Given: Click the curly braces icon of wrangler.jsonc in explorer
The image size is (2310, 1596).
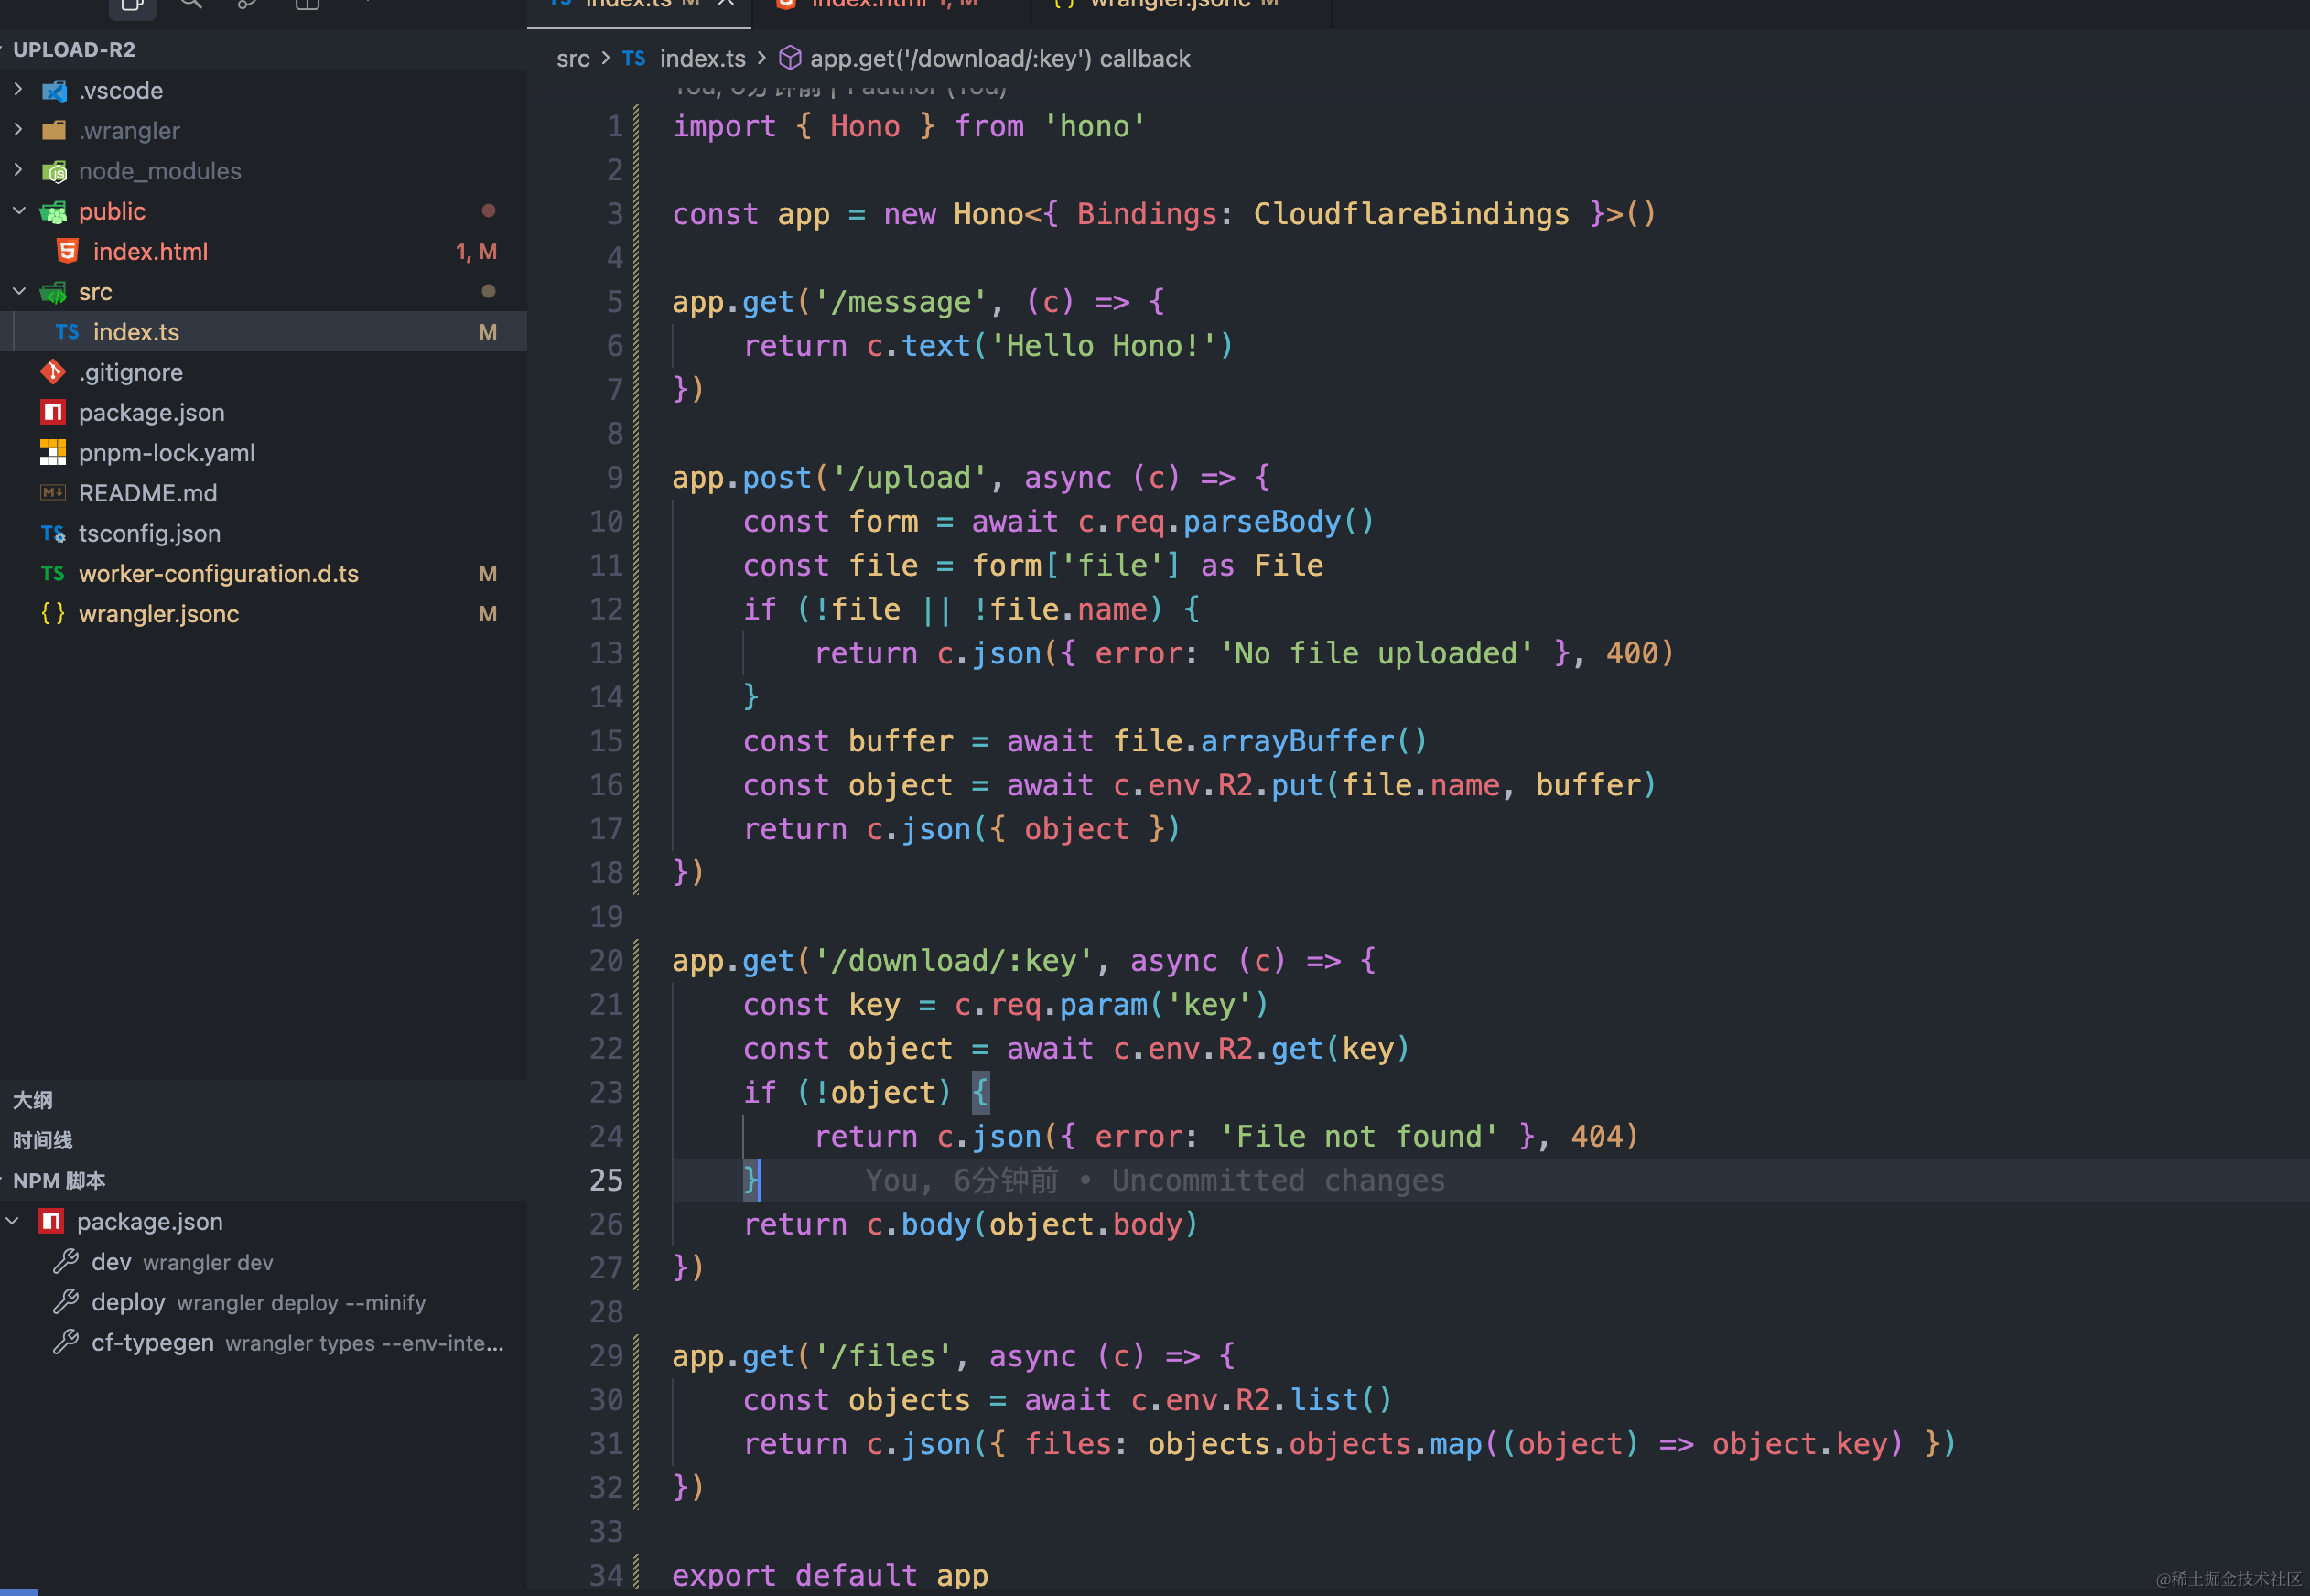Looking at the screenshot, I should click(53, 613).
